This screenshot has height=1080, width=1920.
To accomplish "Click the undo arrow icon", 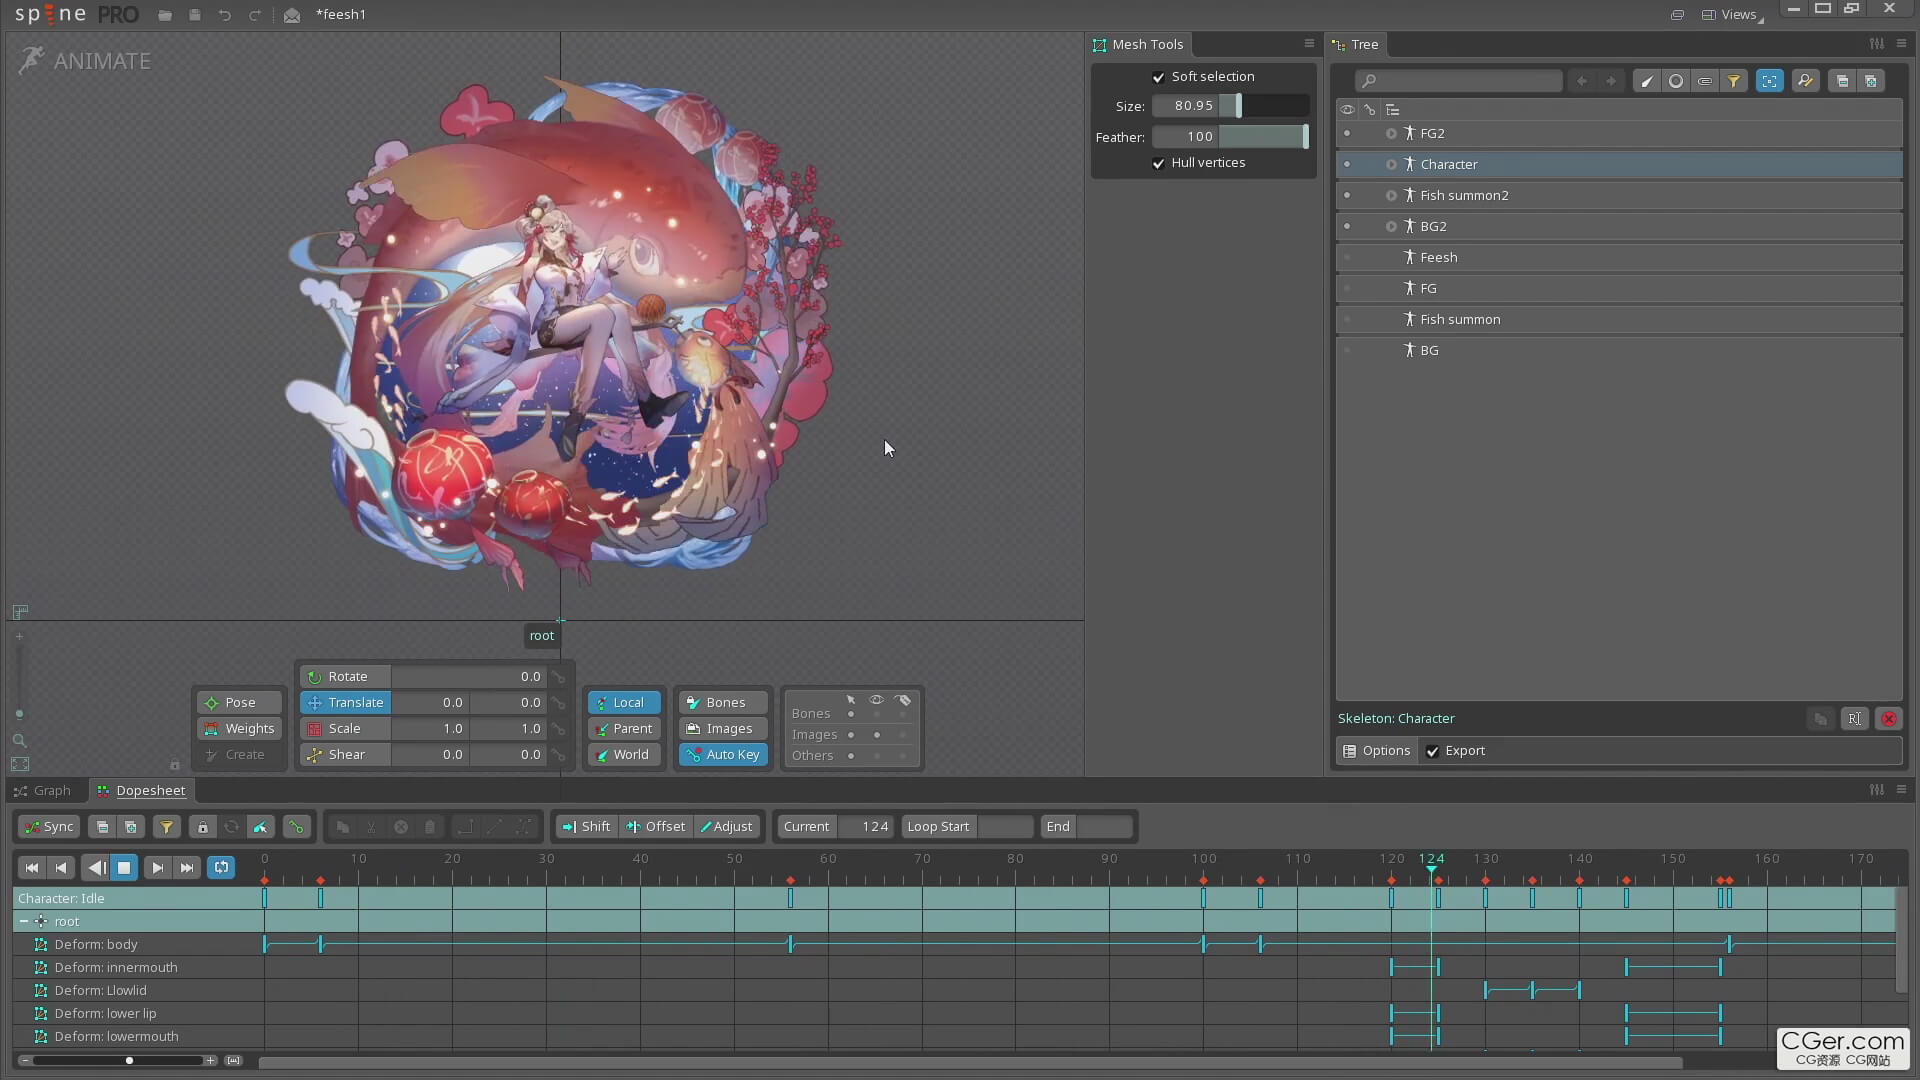I will click(x=225, y=15).
